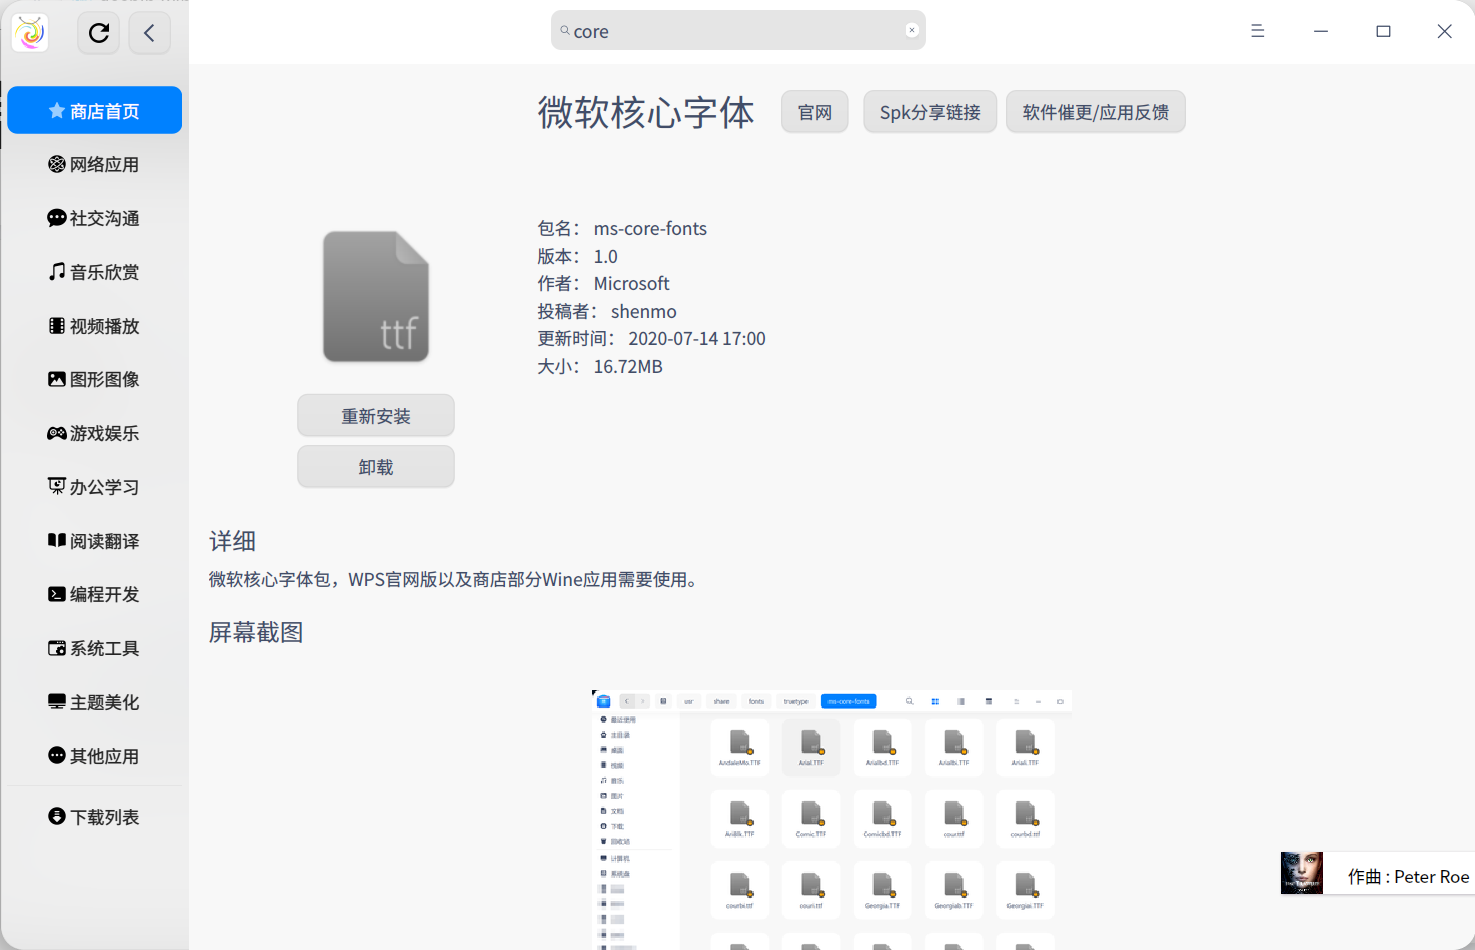The height and width of the screenshot is (950, 1475).
Task: Browse the 图形图像 graphics category
Action: (94, 379)
